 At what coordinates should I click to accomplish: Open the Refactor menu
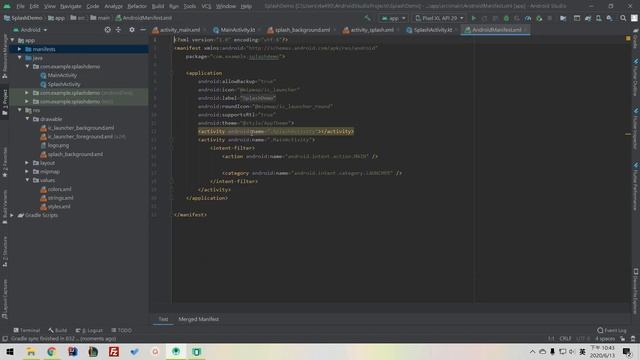pos(137,6)
